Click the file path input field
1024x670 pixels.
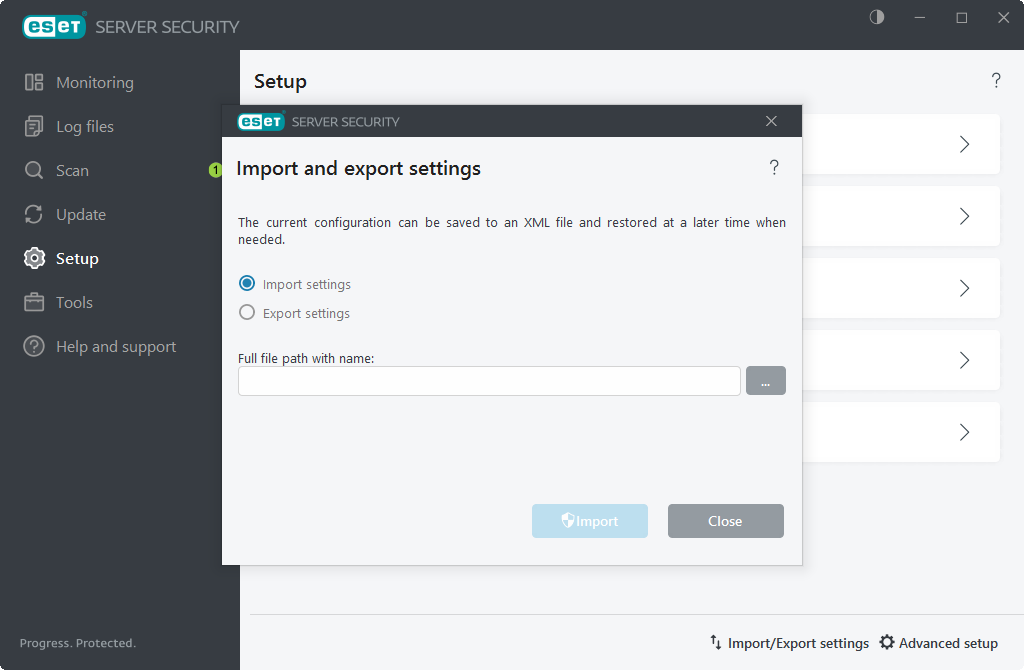coord(489,381)
